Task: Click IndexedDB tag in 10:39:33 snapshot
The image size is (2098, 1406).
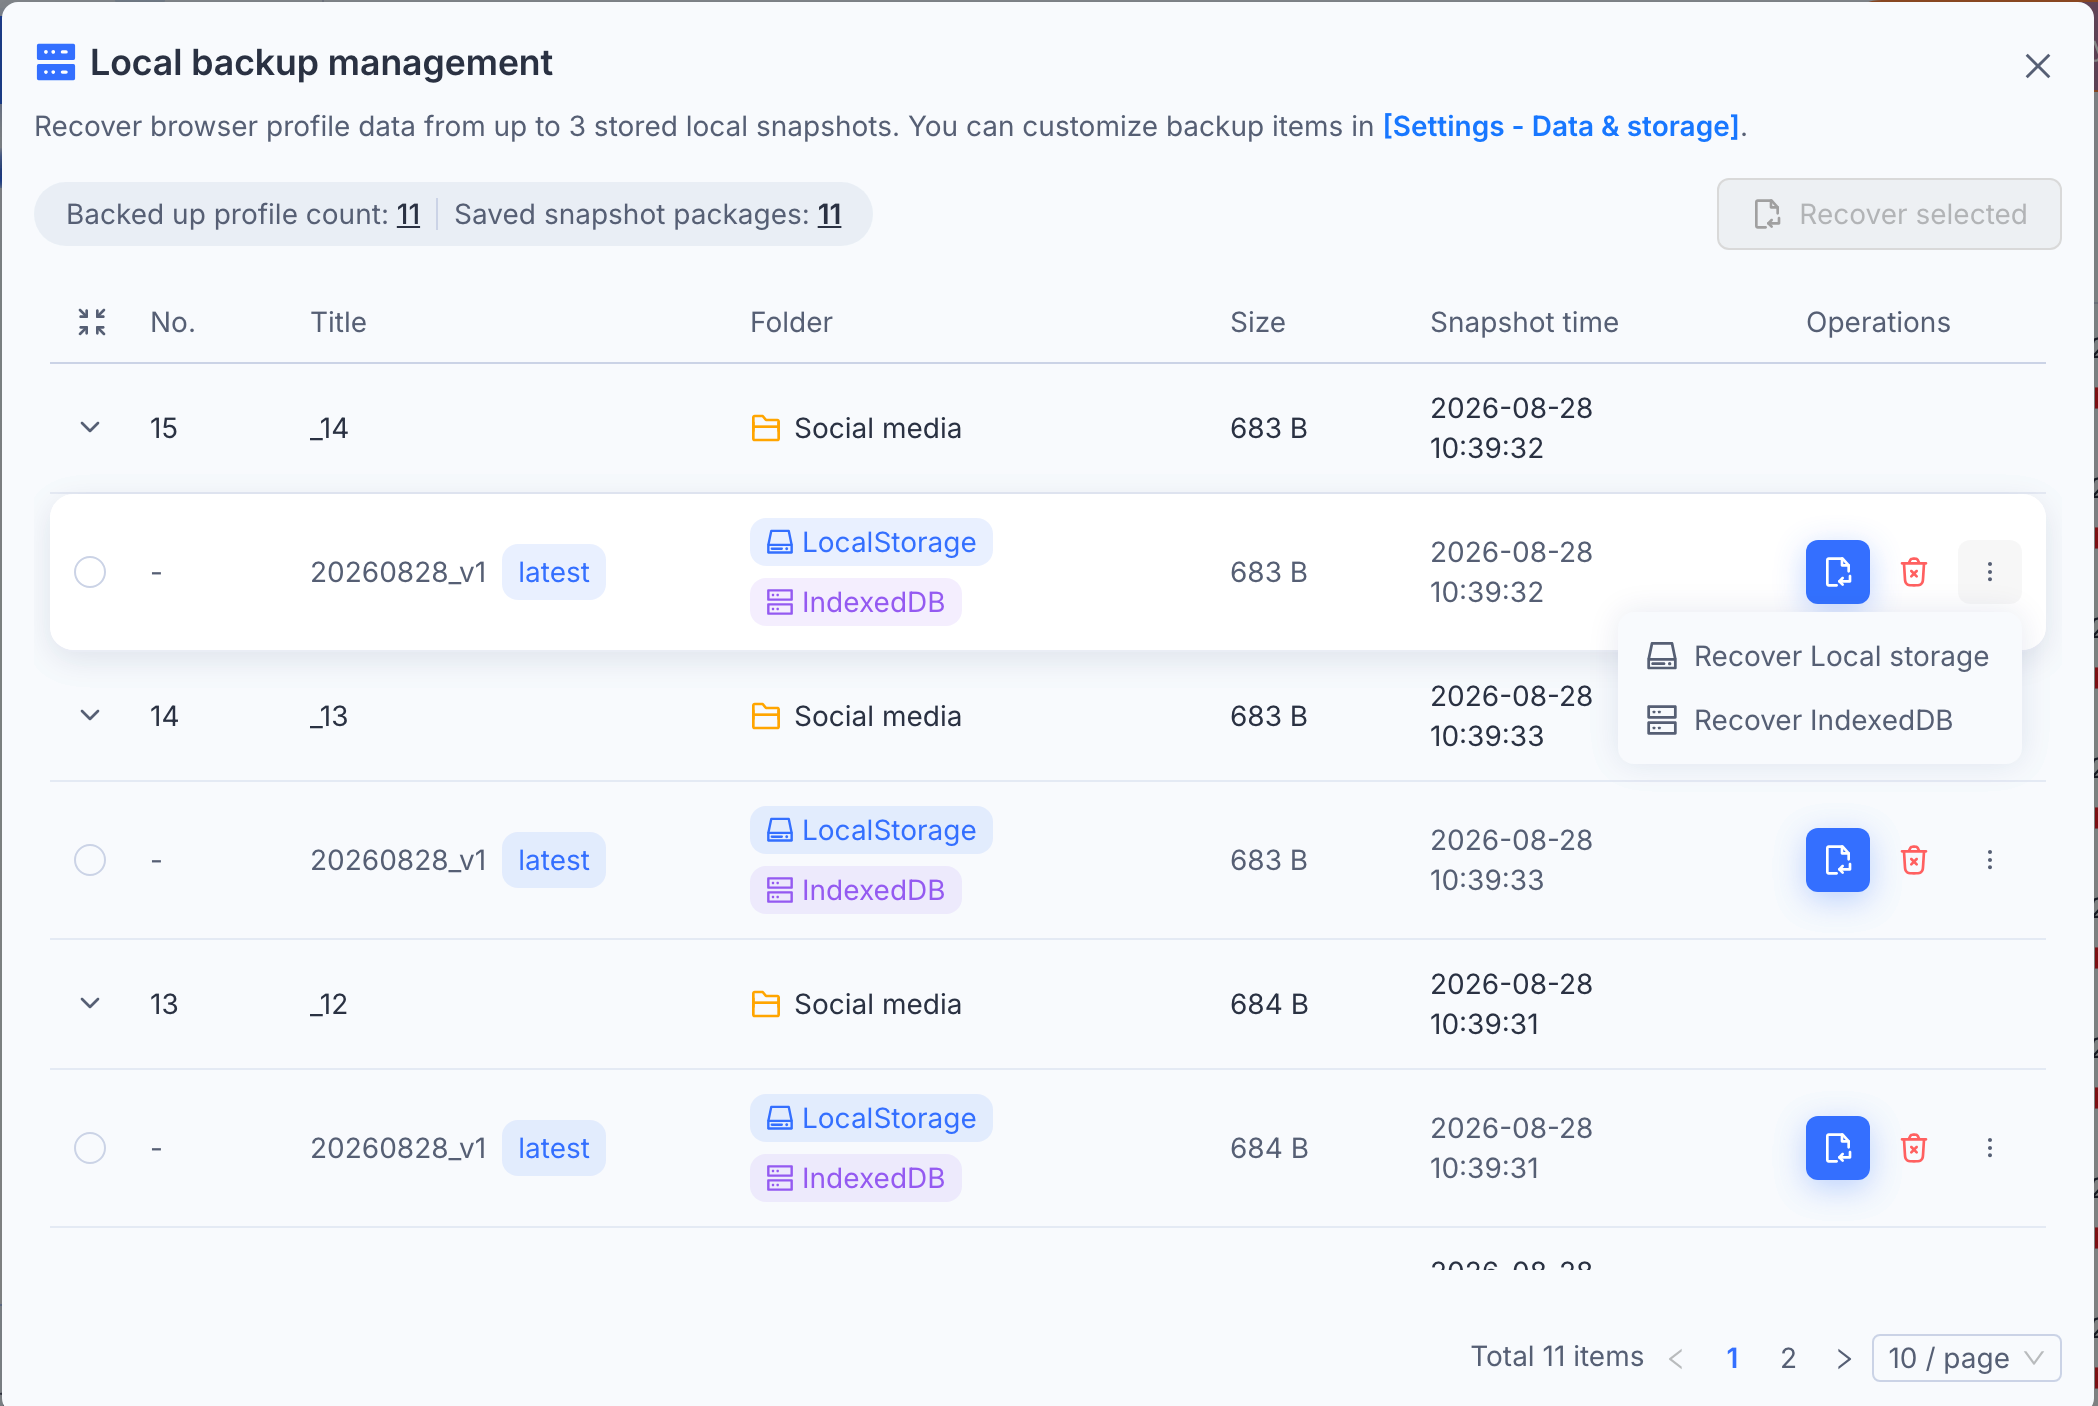Action: [x=856, y=890]
